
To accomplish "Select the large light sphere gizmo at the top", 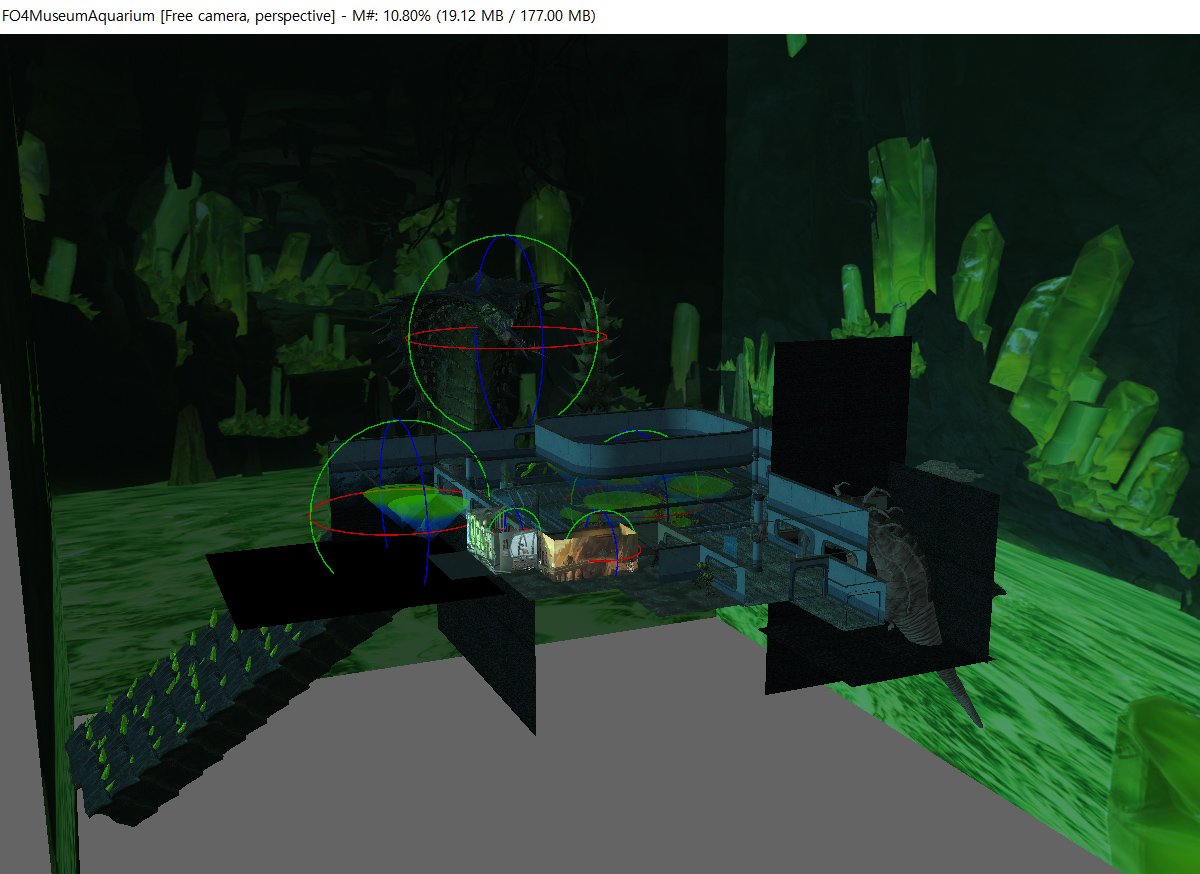I will click(508, 334).
